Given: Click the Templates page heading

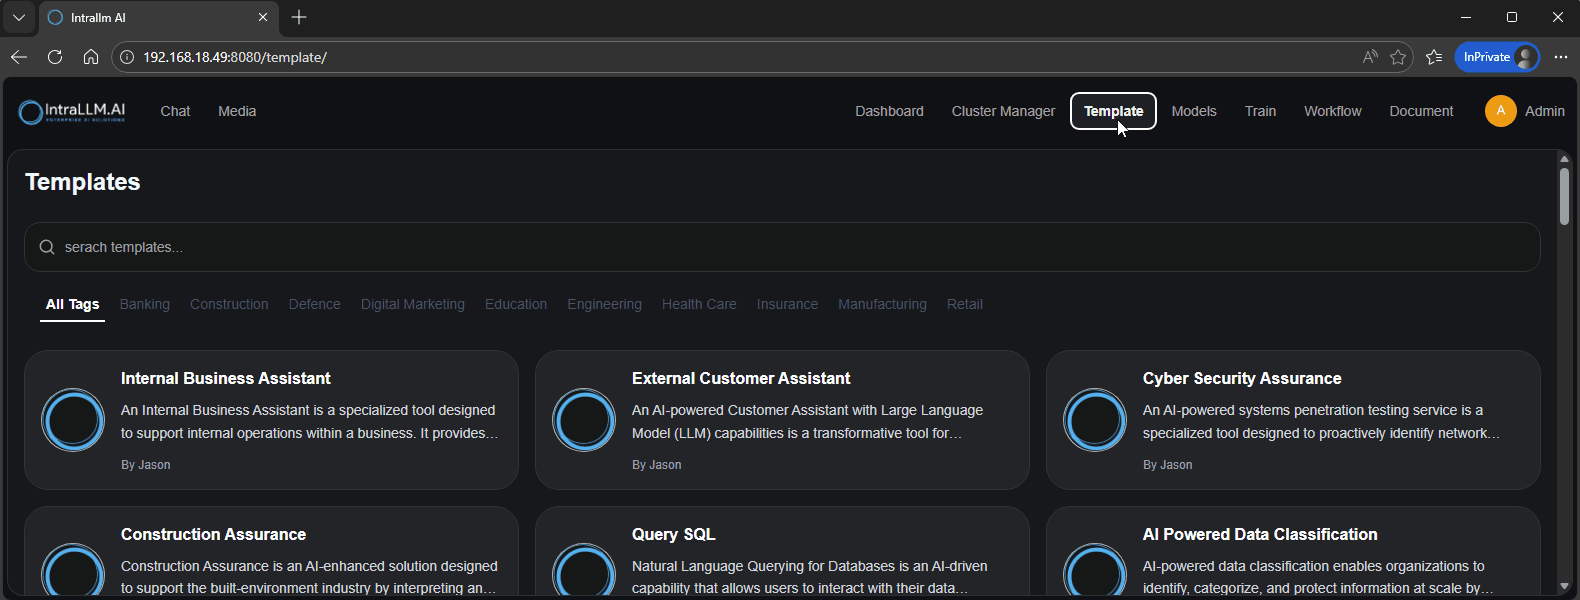Looking at the screenshot, I should (83, 182).
